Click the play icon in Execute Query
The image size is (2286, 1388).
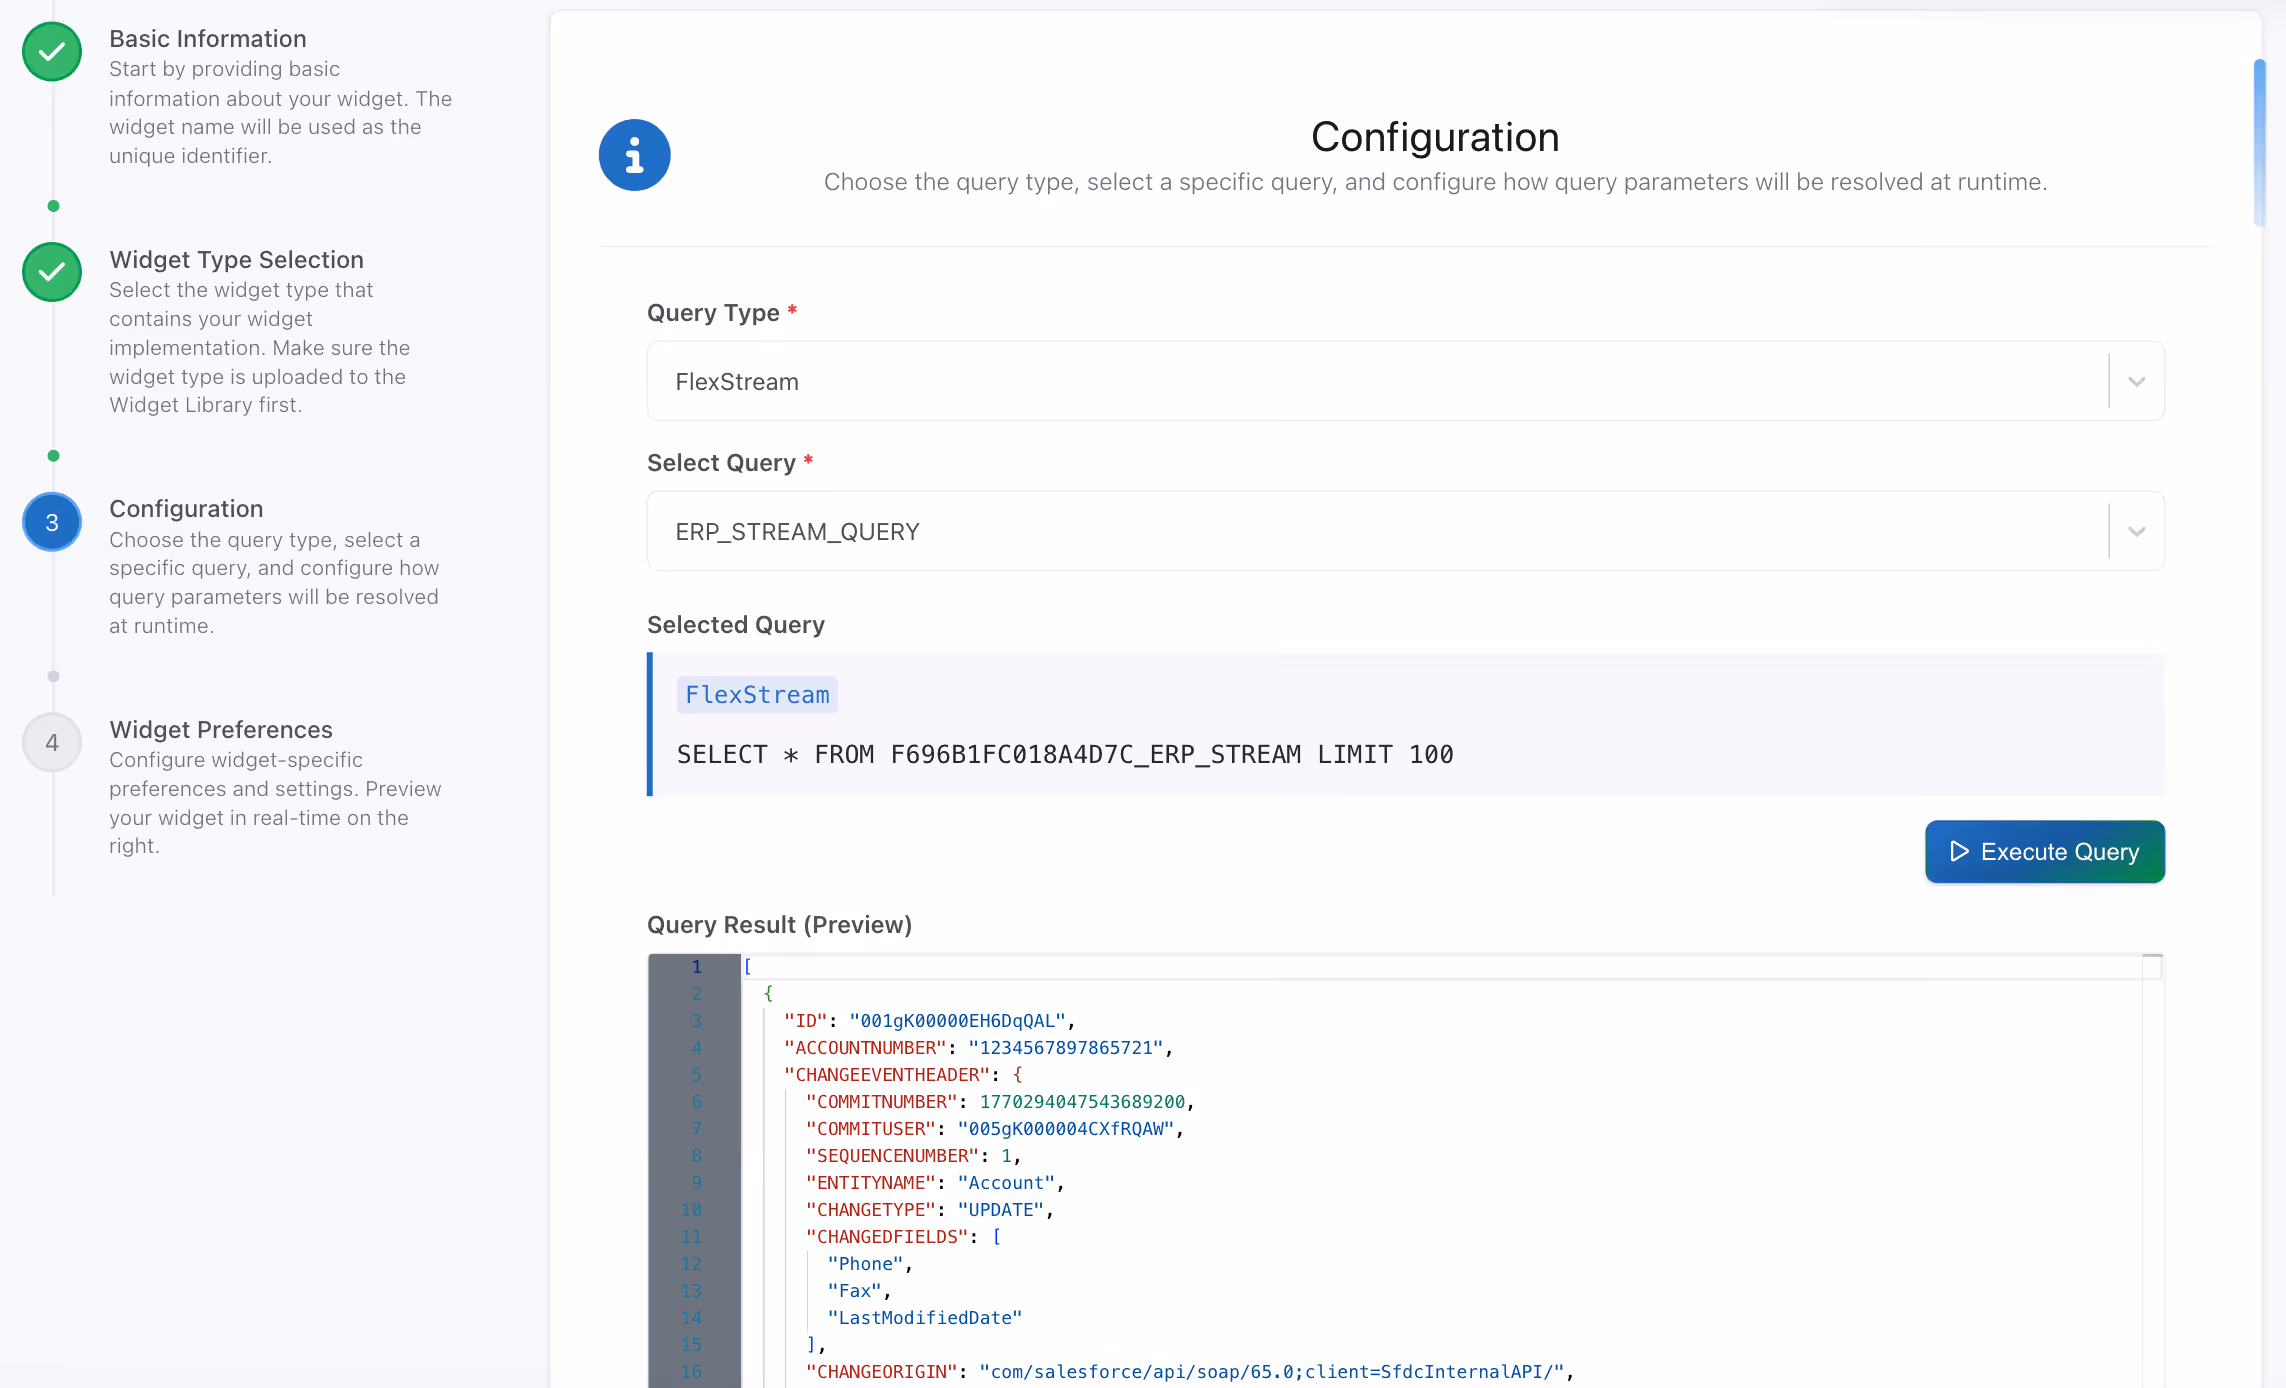[1960, 851]
